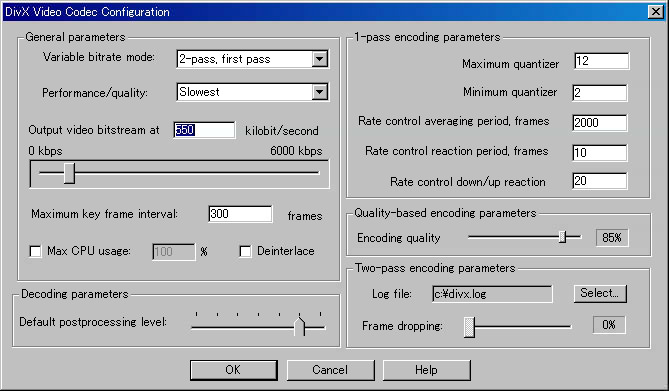Image resolution: width=669 pixels, height=391 pixels.
Task: Click the Cancel button
Action: click(x=330, y=370)
